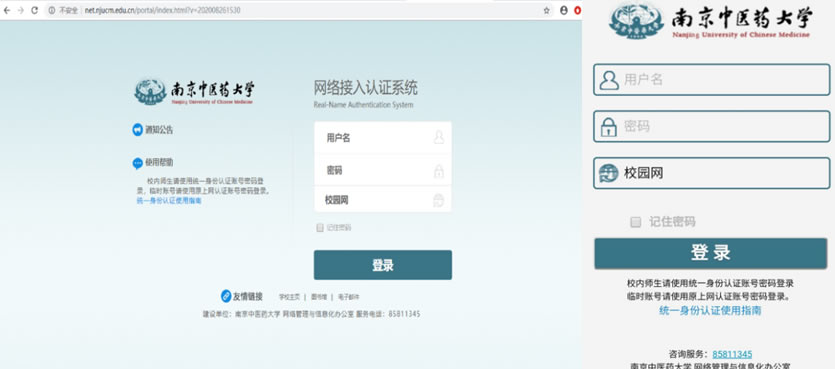The width and height of the screenshot is (835, 369).
Task: Open desktop 统一身份认证使用指南 link
Action: (x=169, y=201)
